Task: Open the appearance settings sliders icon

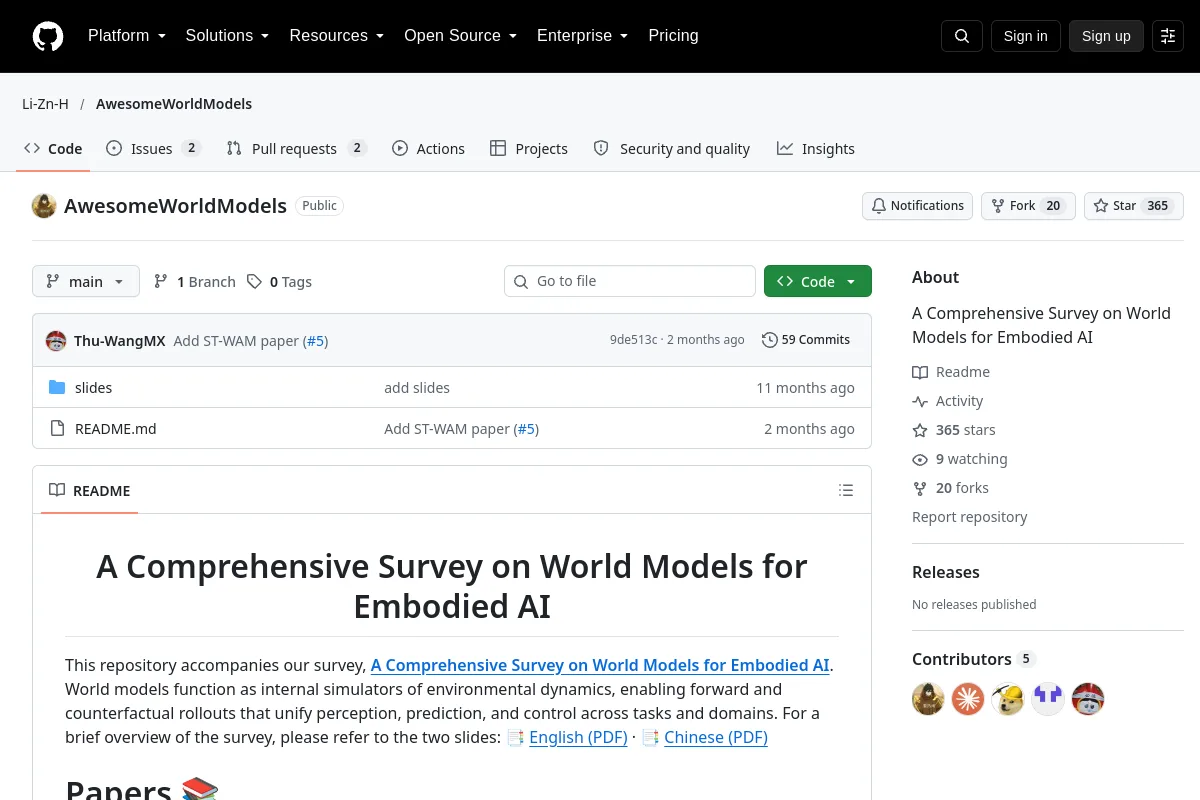Action: click(1168, 36)
